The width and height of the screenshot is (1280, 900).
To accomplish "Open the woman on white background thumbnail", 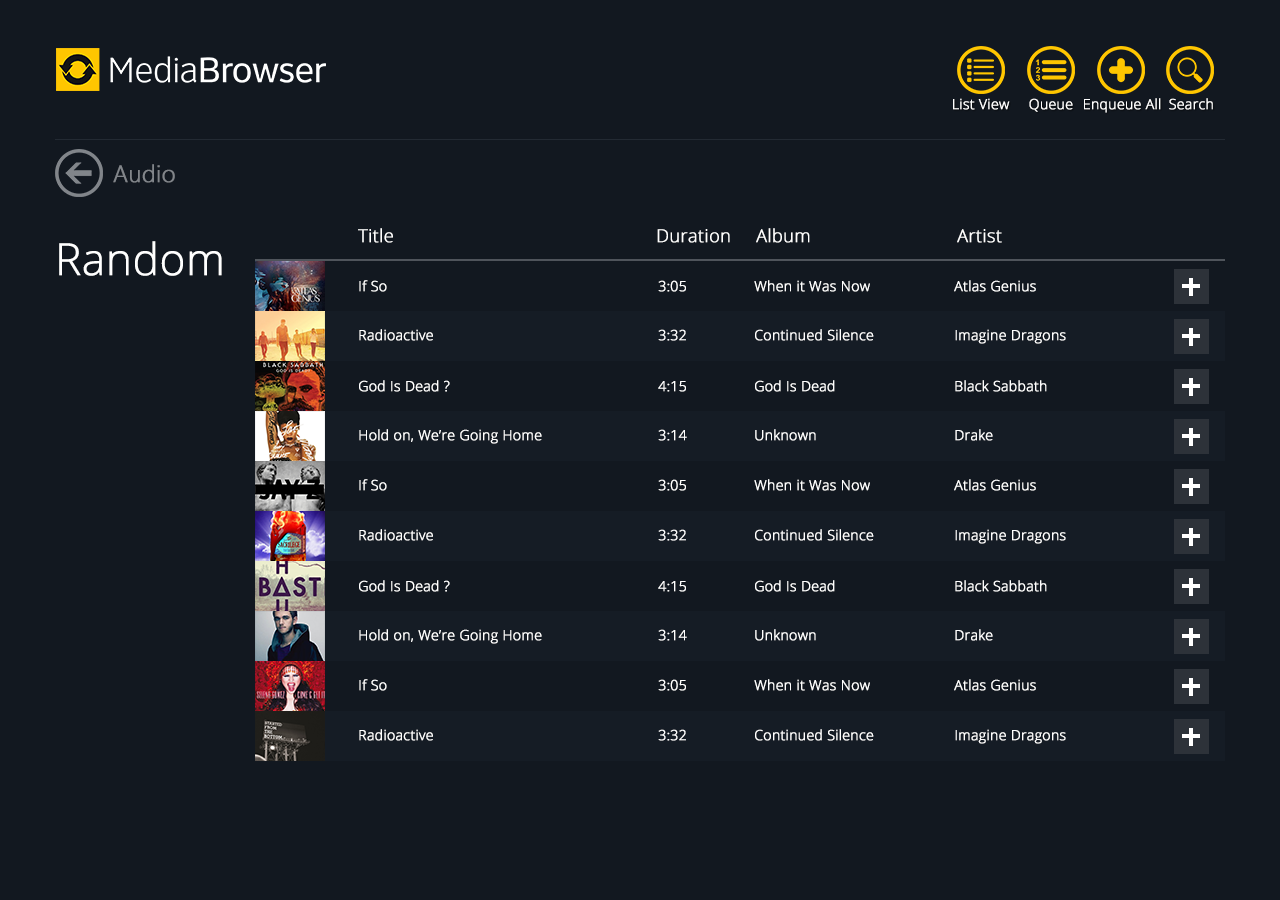I will 290,436.
